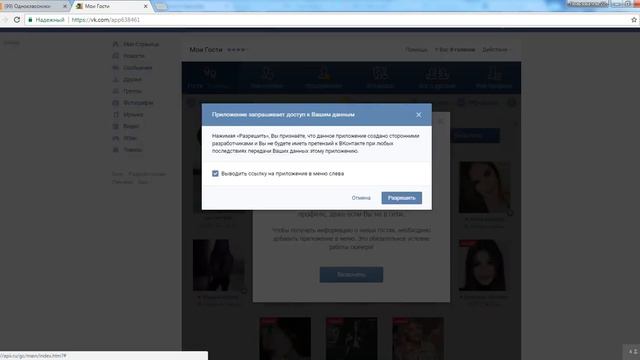Open the left dark guest photo thumbnail

[x=218, y=265]
